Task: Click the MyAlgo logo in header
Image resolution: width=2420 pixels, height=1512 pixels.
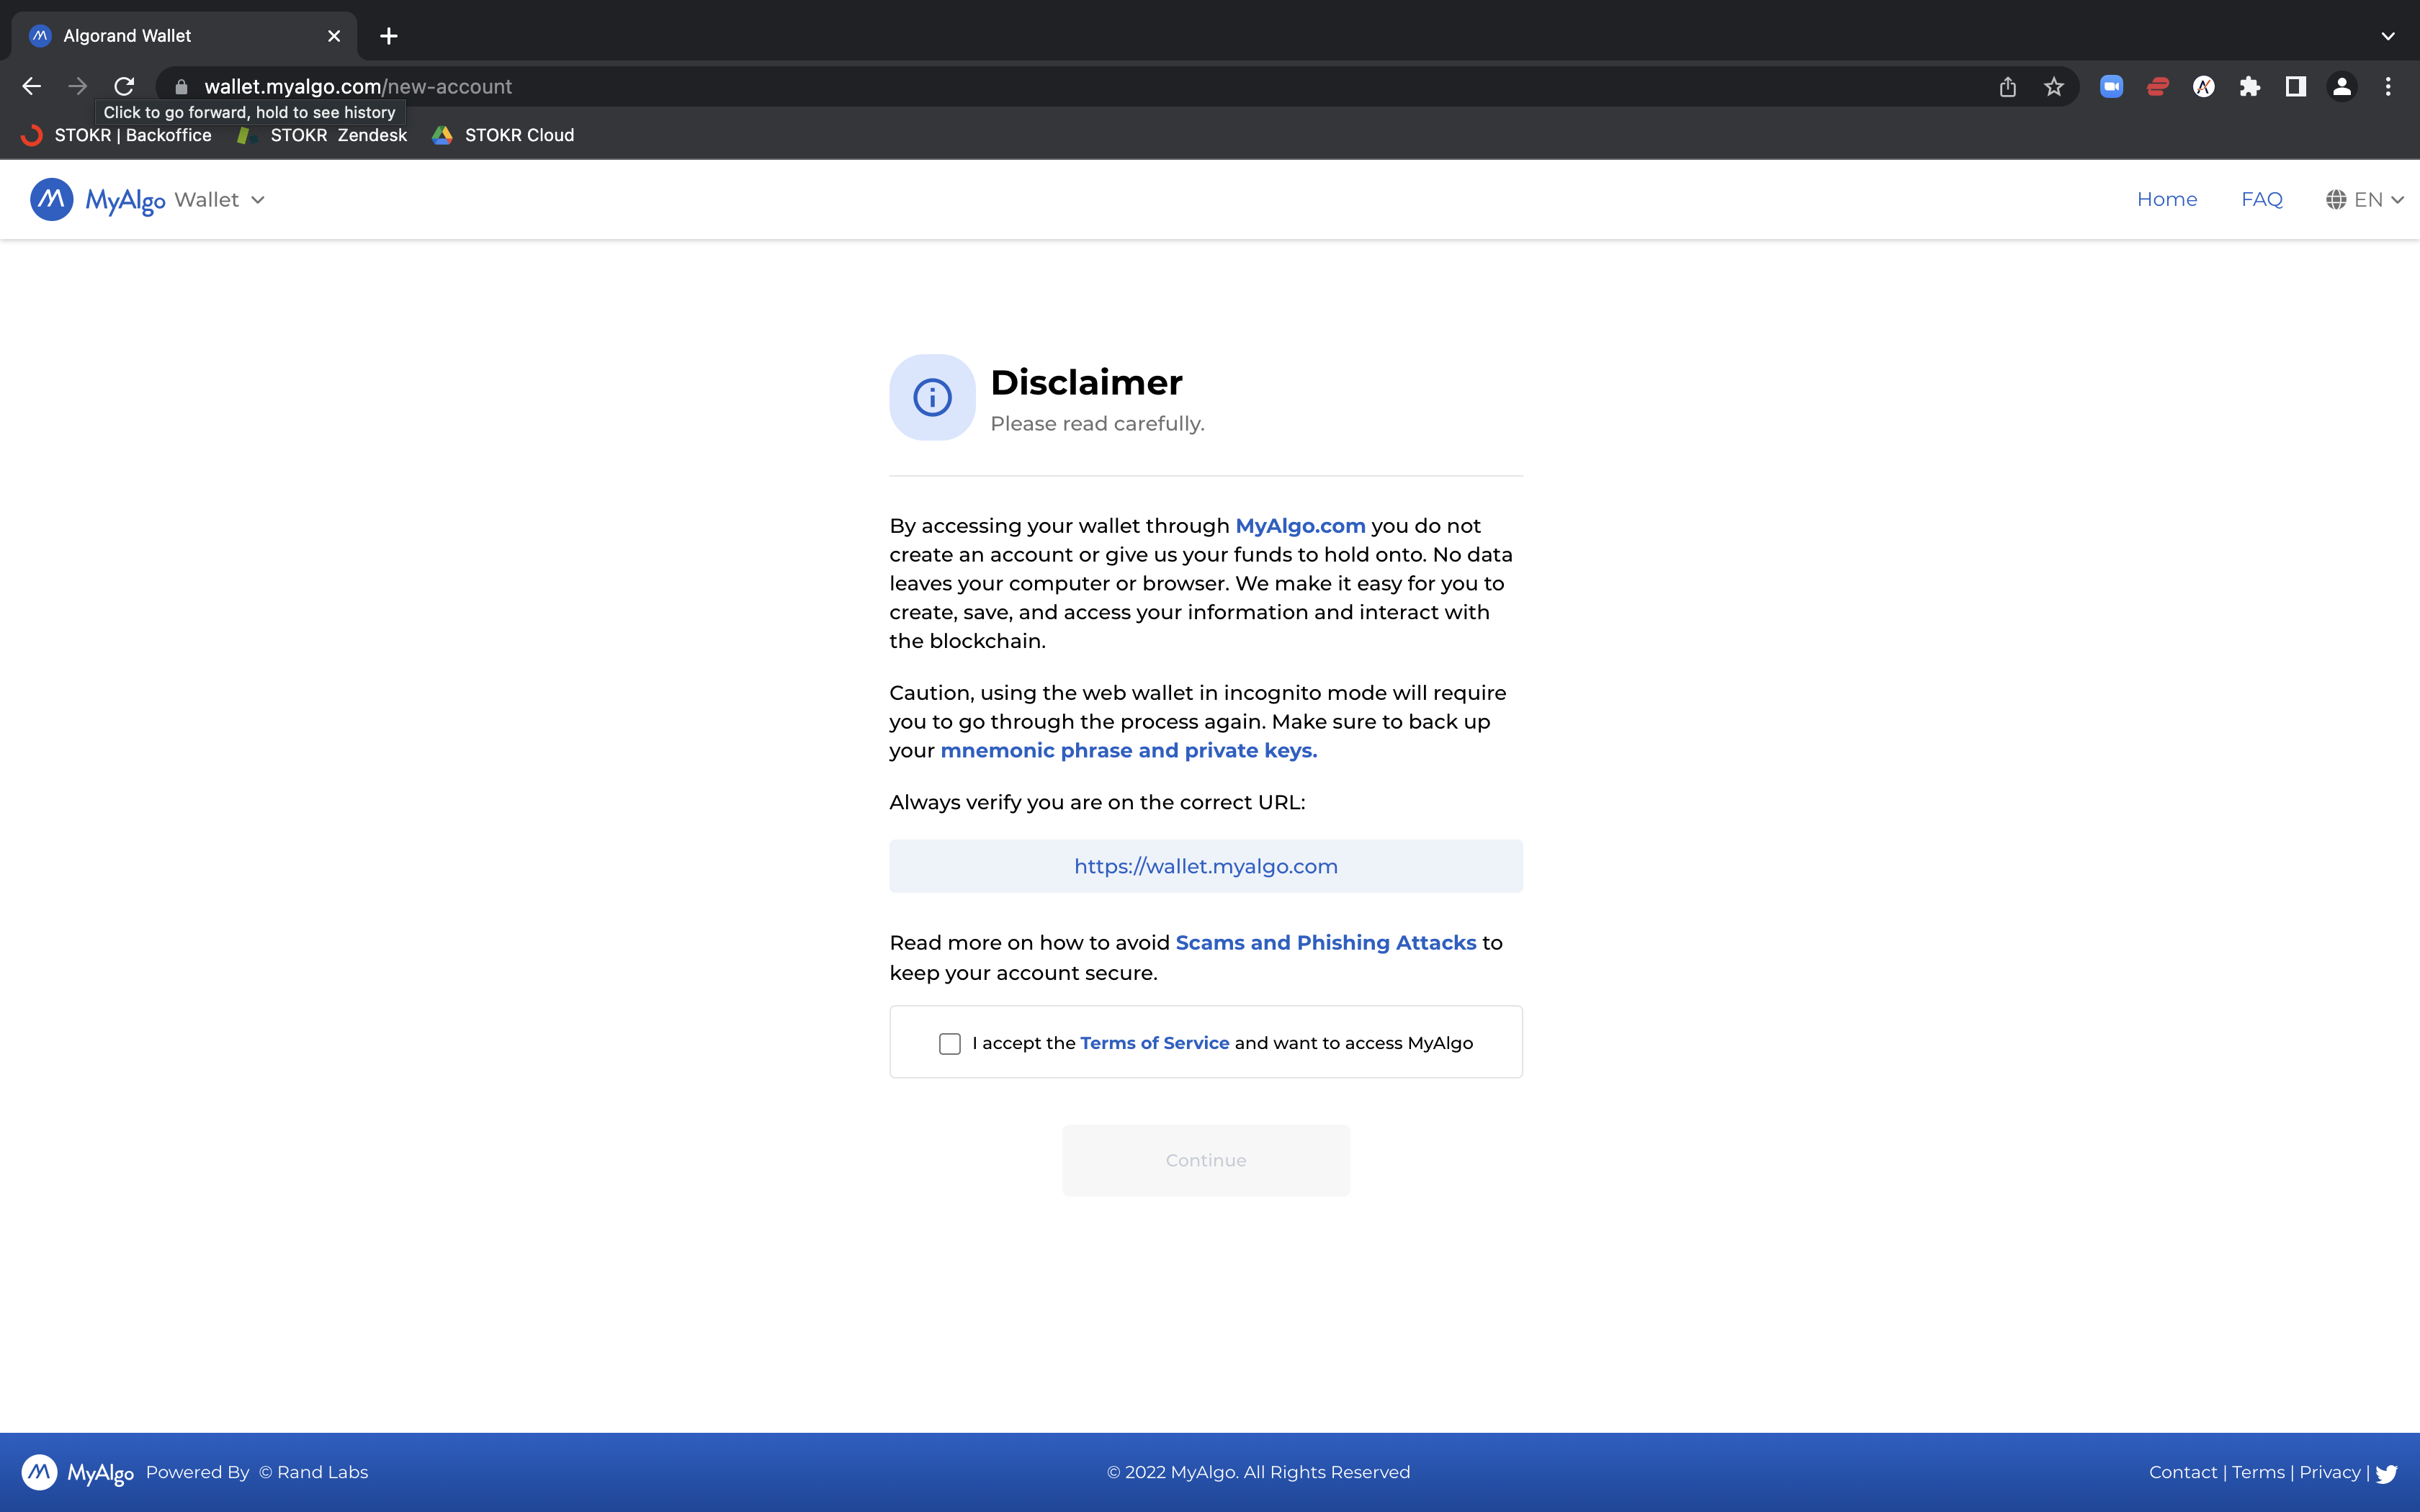Action: click(x=97, y=199)
